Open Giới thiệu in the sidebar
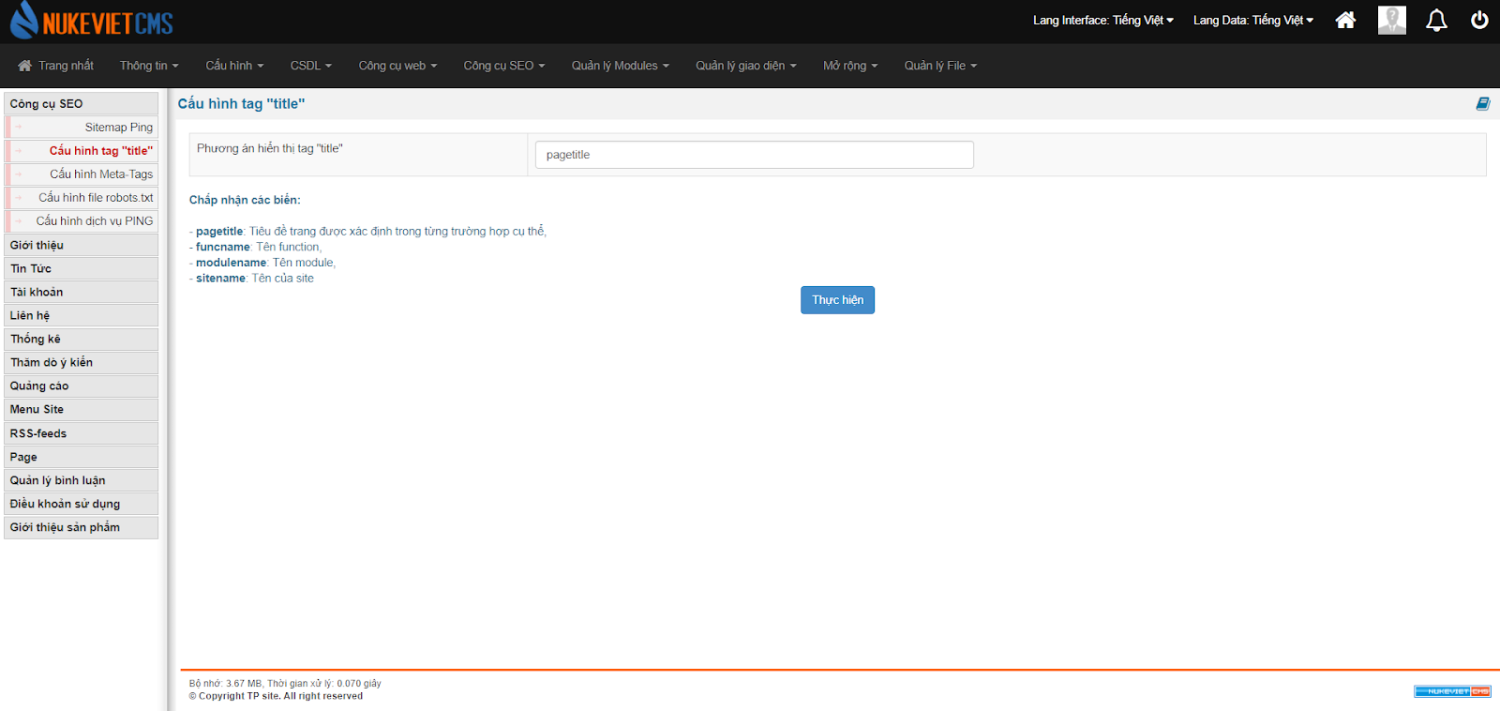 pos(81,245)
